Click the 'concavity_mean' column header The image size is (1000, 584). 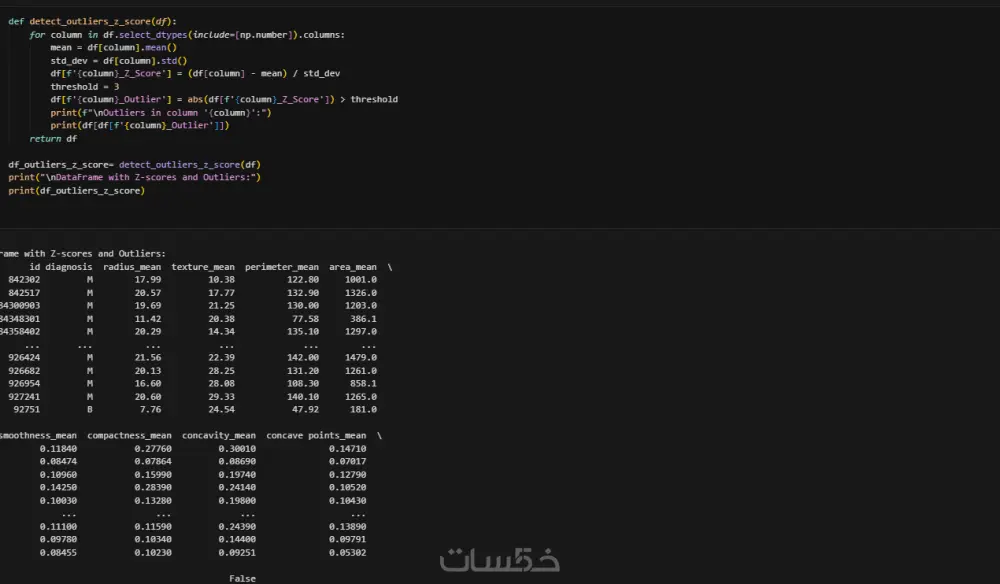(219, 436)
